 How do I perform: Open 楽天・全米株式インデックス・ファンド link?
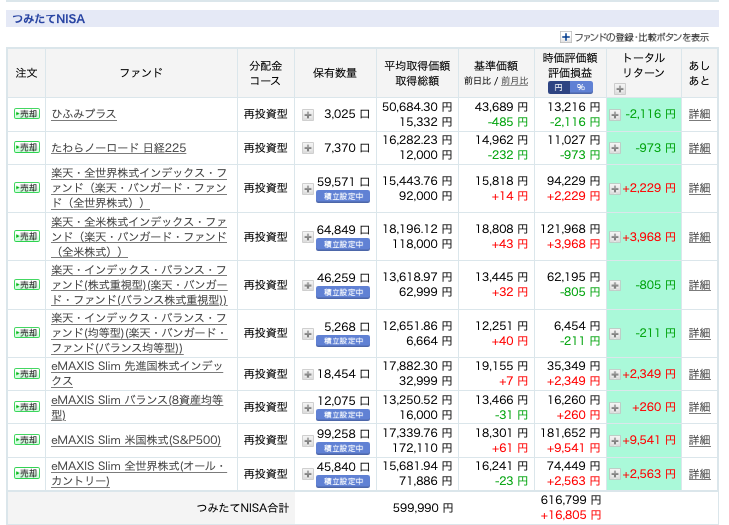tap(139, 237)
